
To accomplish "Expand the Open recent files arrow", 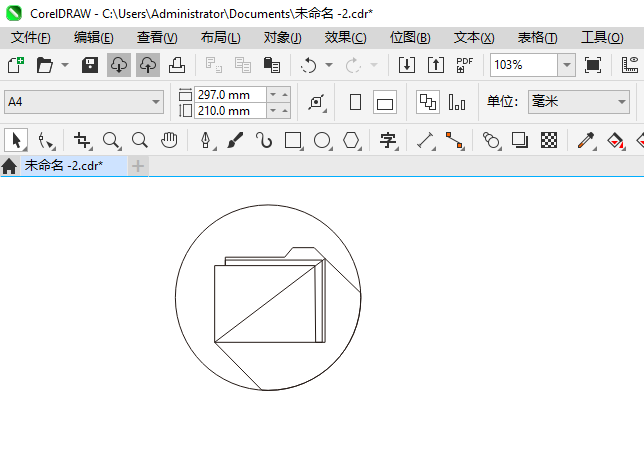I will pos(65,65).
